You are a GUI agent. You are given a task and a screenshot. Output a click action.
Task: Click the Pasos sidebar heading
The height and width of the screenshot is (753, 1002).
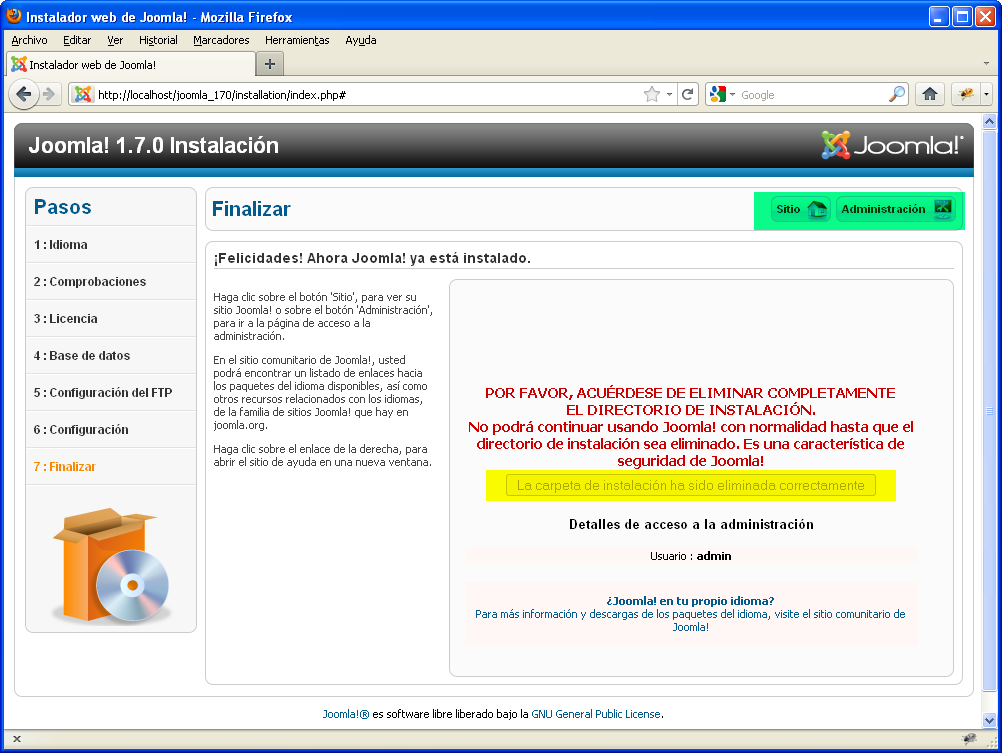(x=63, y=207)
